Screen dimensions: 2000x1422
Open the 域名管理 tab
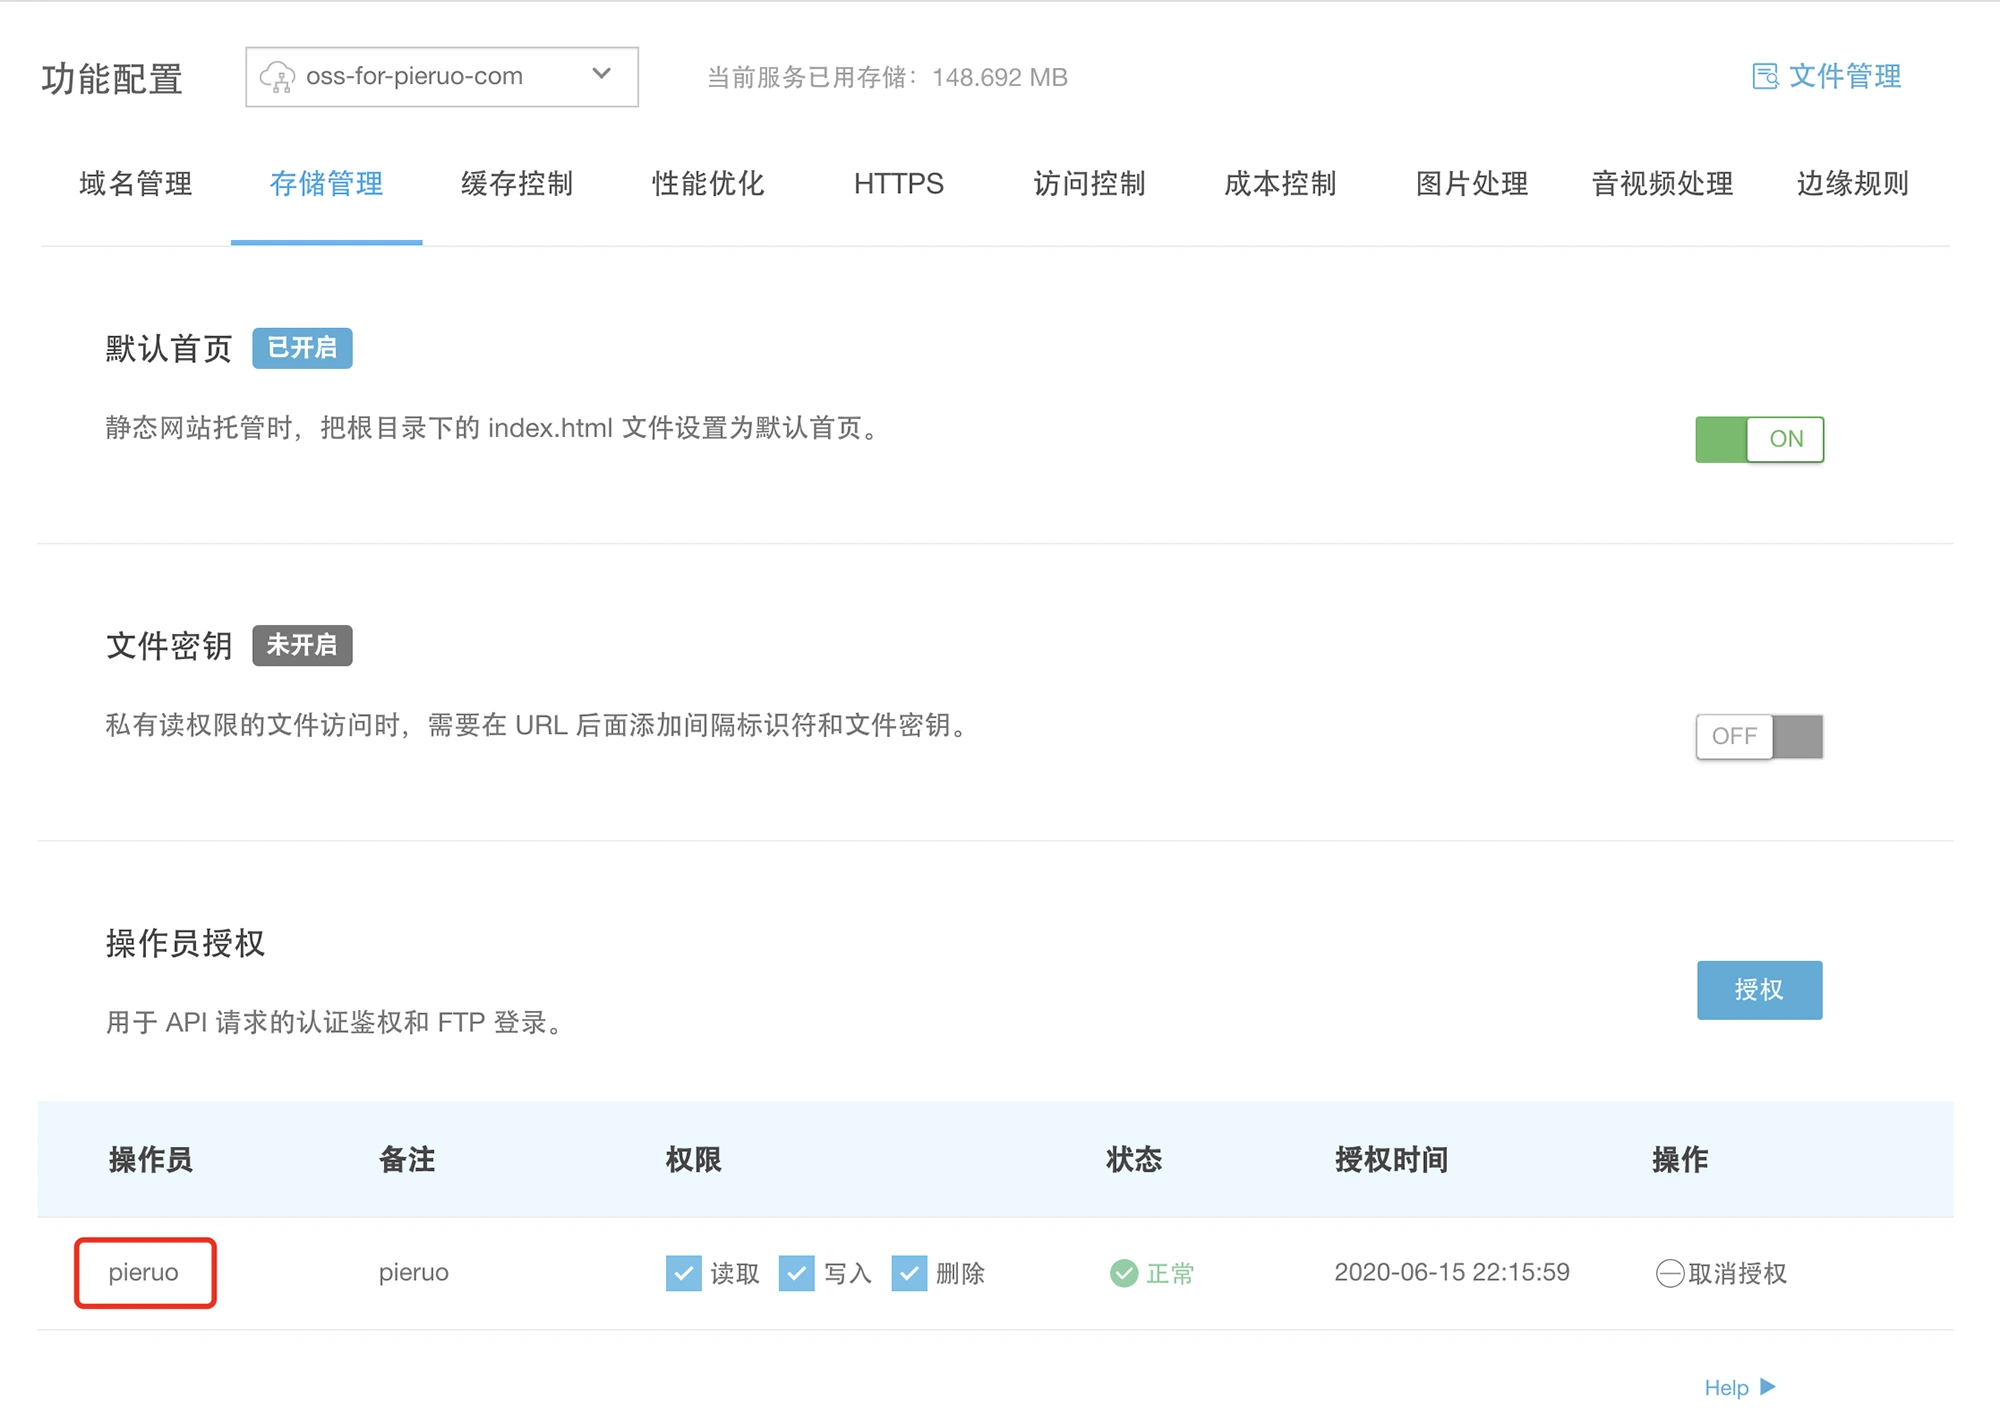coord(136,184)
